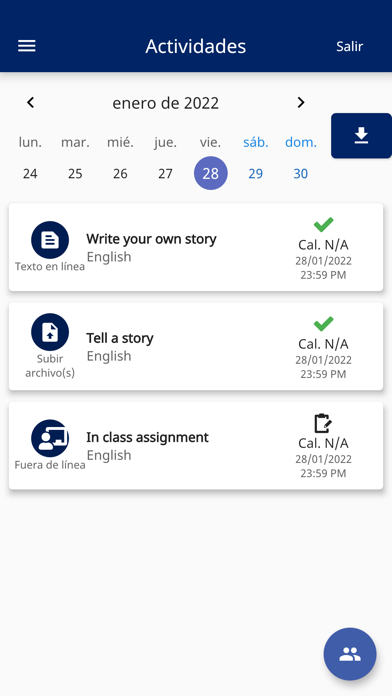Screen dimensions: 392x696
Task: Select Tuesday 25 in the week strip
Action: click(x=75, y=174)
